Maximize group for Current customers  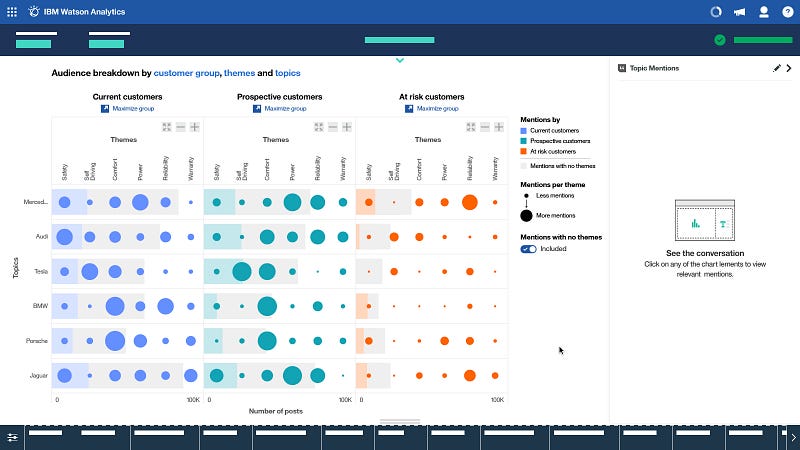click(128, 109)
